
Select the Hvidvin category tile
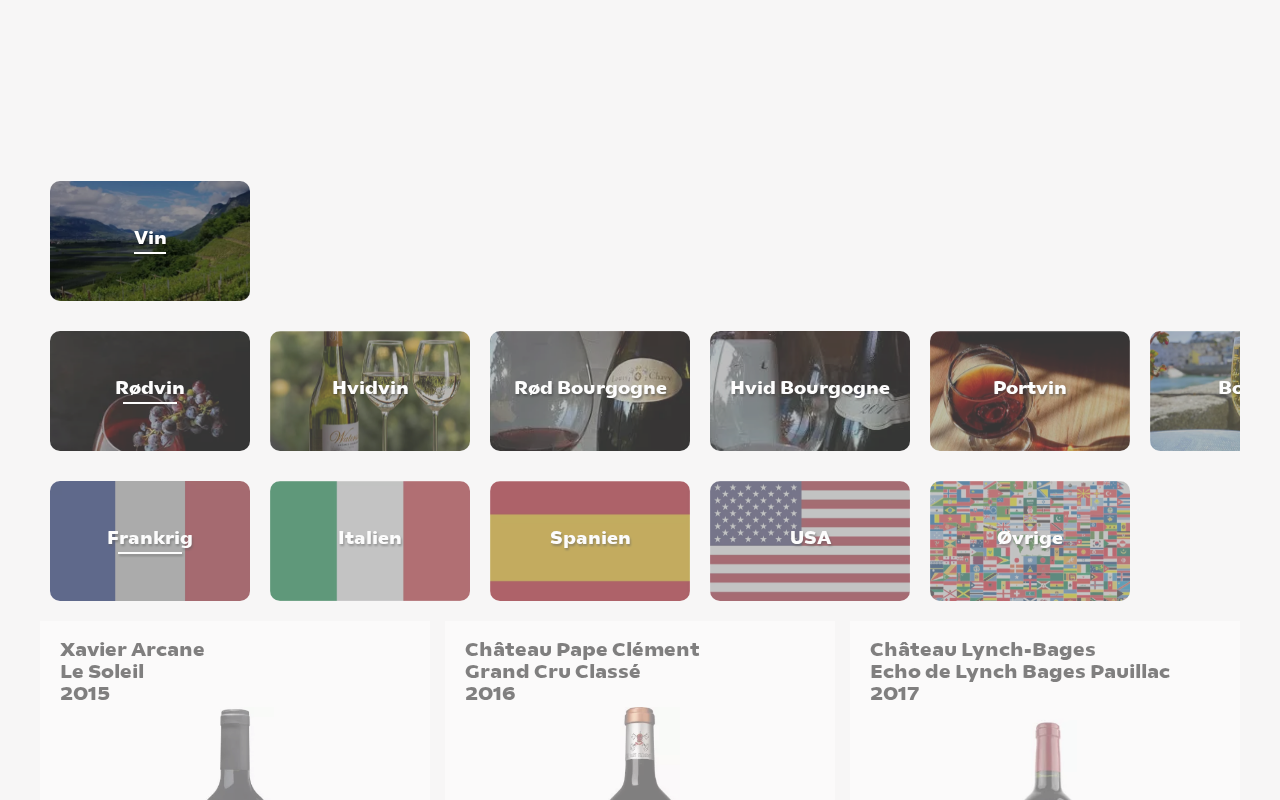(370, 391)
